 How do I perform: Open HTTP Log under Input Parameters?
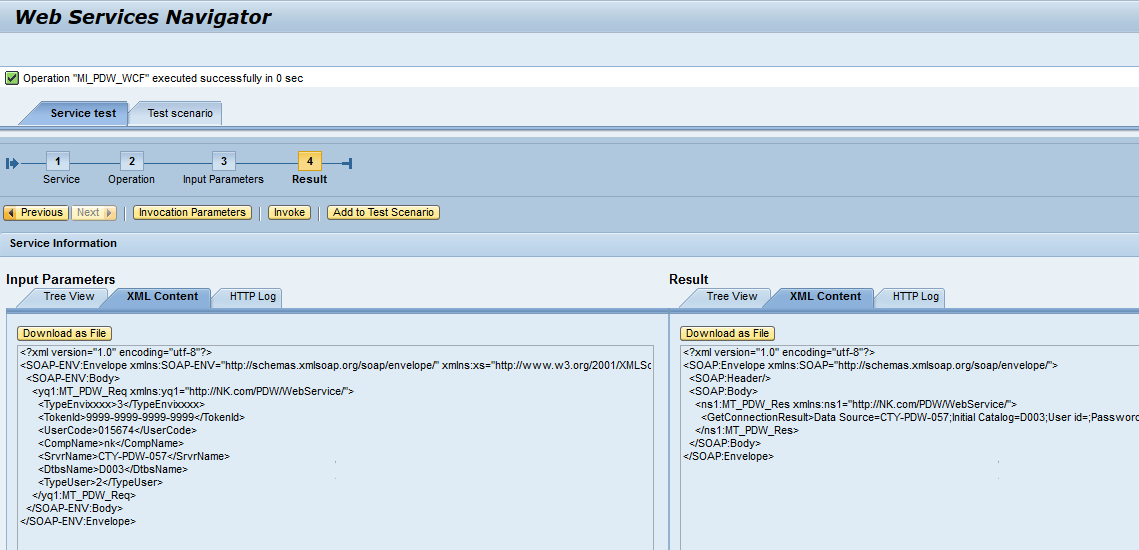click(252, 297)
